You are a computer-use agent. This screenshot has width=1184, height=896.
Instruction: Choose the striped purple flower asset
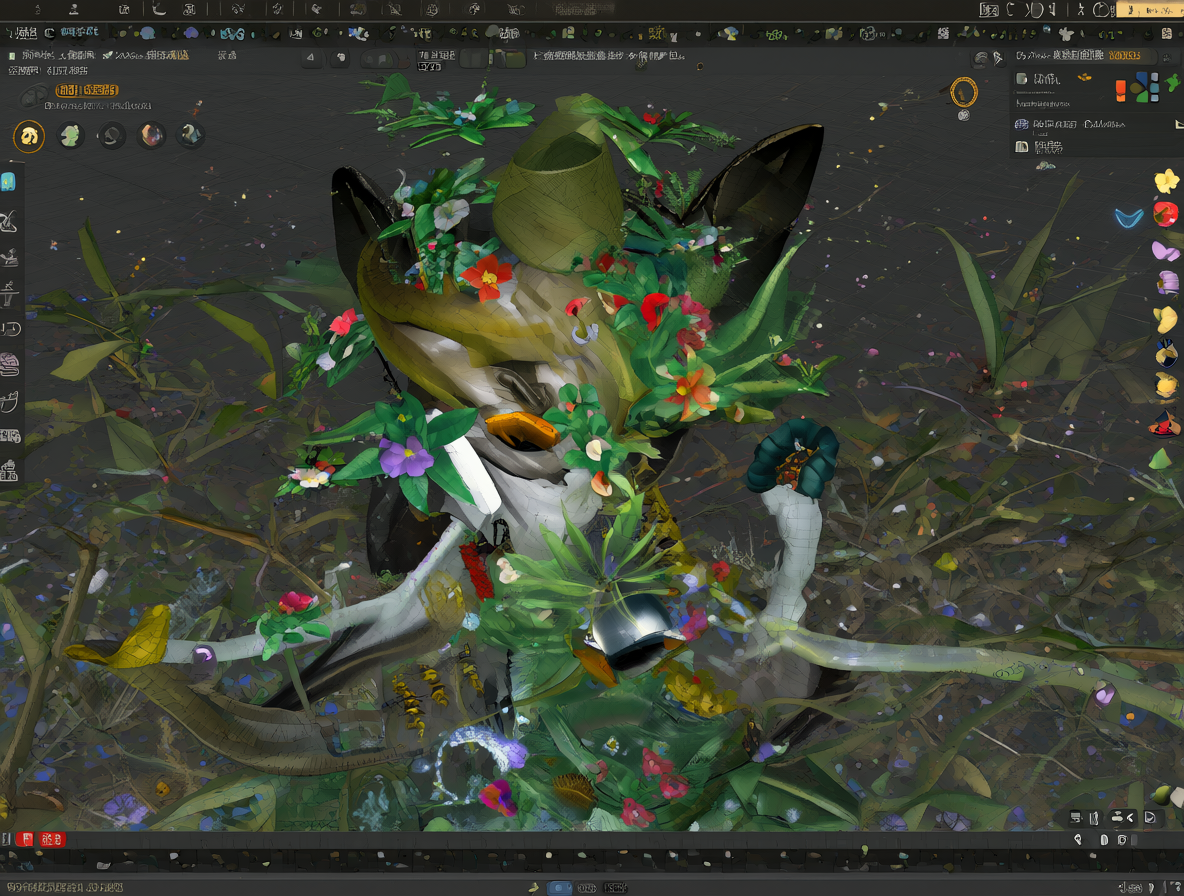point(1167,282)
